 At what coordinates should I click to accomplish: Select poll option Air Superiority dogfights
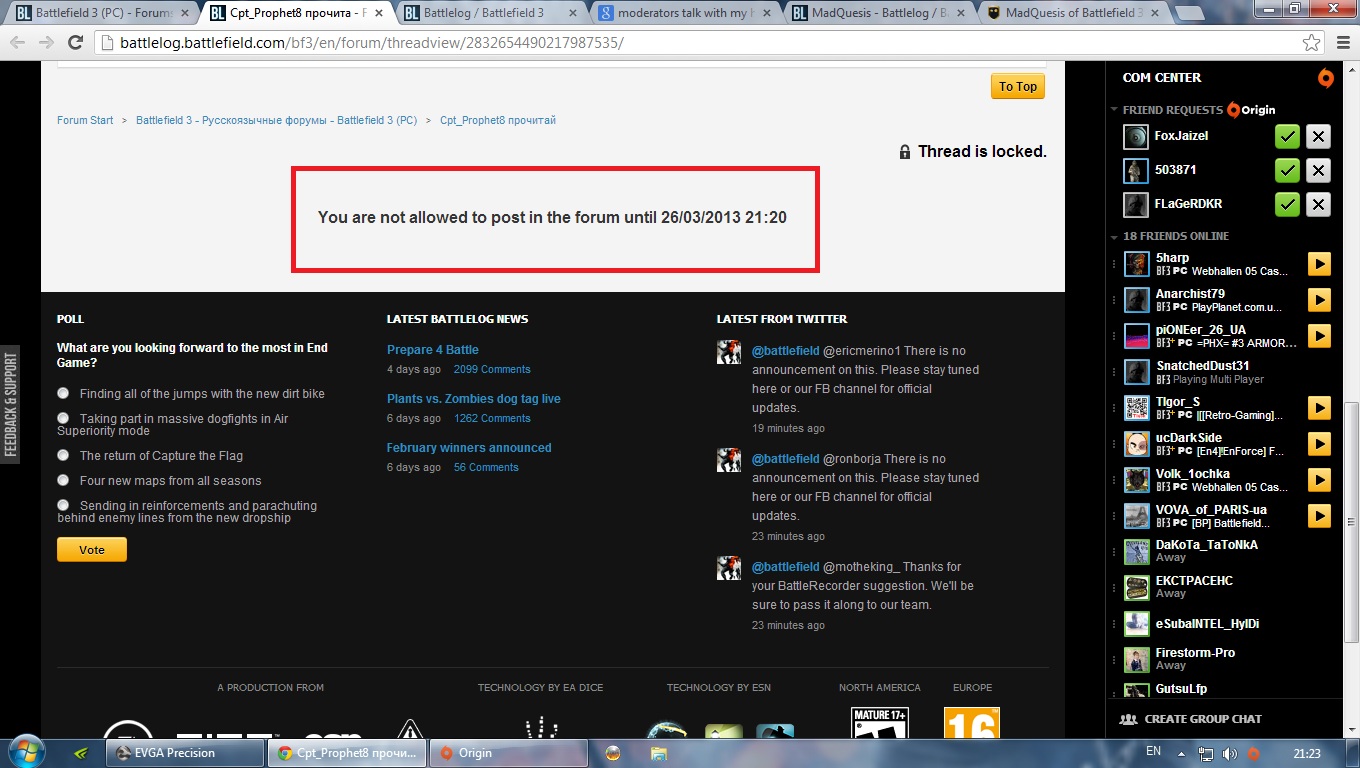click(64, 418)
